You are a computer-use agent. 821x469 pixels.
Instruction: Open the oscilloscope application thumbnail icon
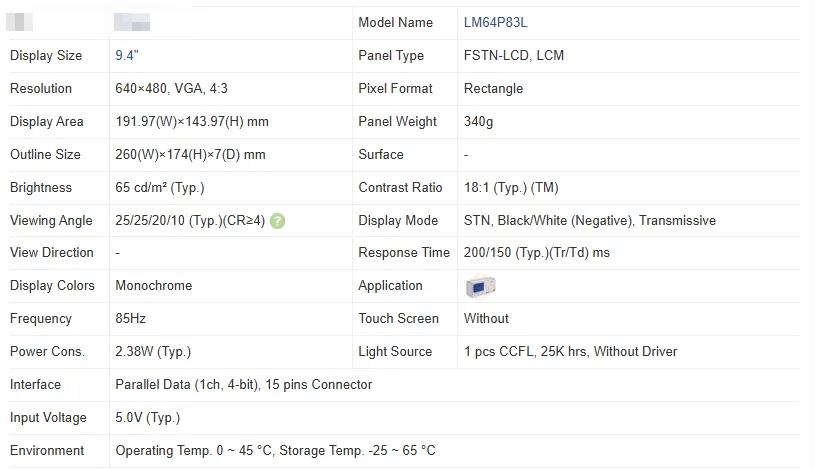point(480,286)
